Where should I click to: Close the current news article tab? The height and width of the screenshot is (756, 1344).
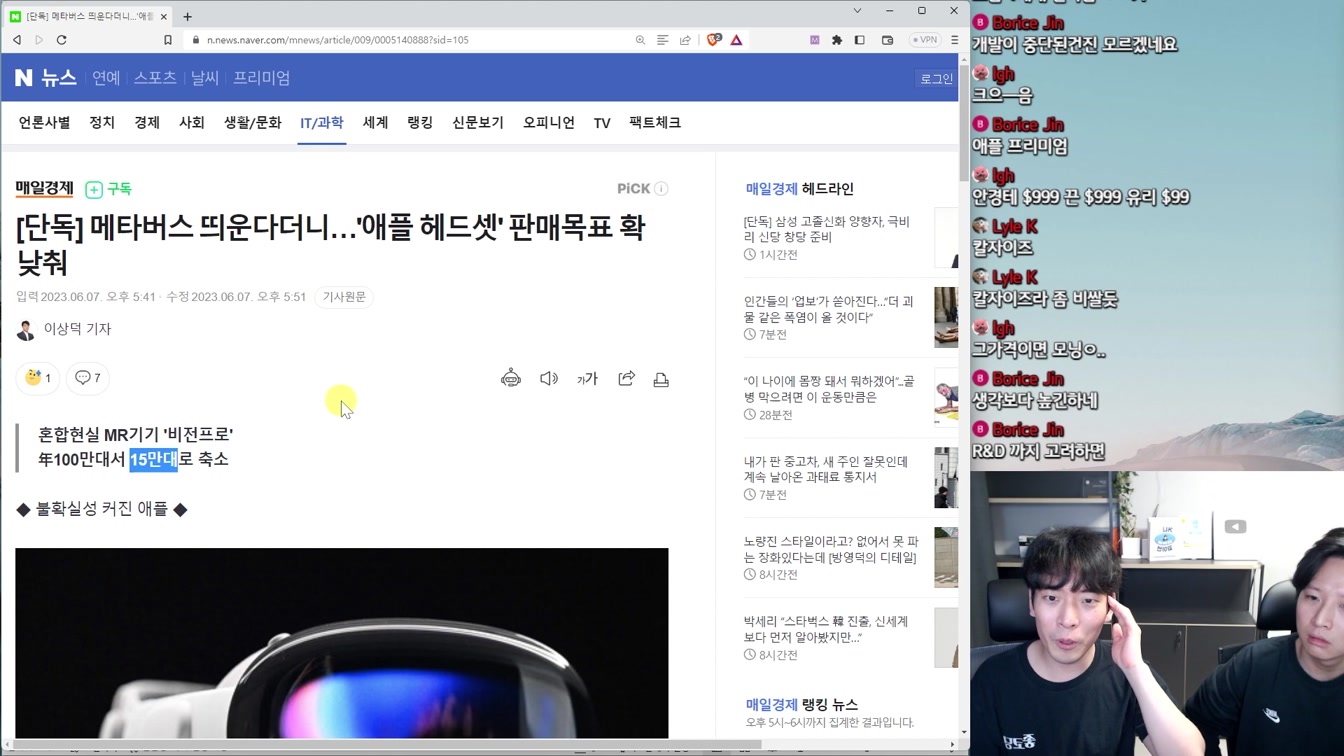click(x=164, y=16)
